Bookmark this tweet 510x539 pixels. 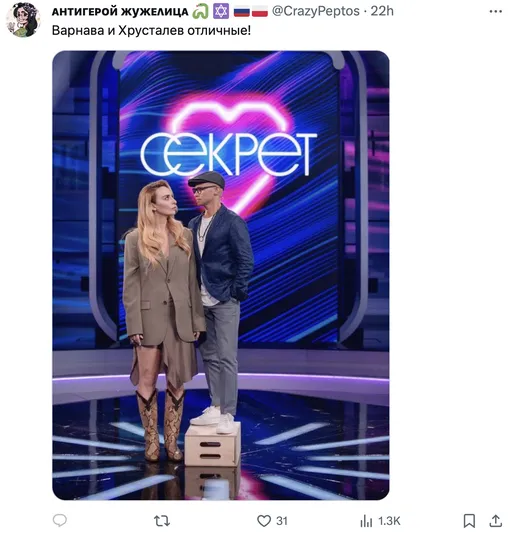469,521
